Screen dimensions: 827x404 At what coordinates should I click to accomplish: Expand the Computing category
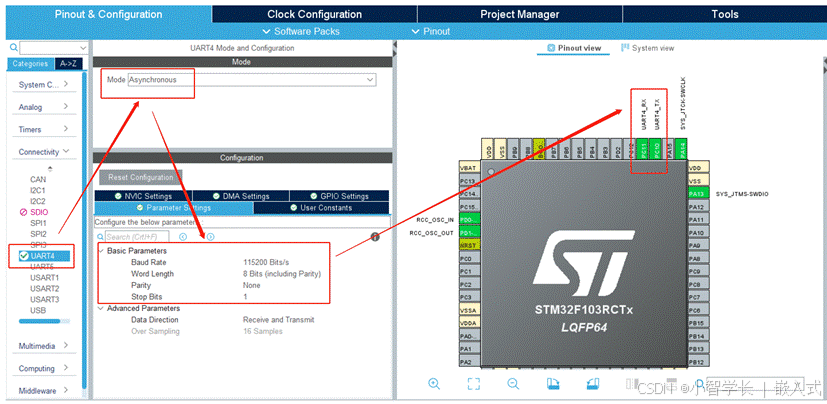pyautogui.click(x=43, y=368)
